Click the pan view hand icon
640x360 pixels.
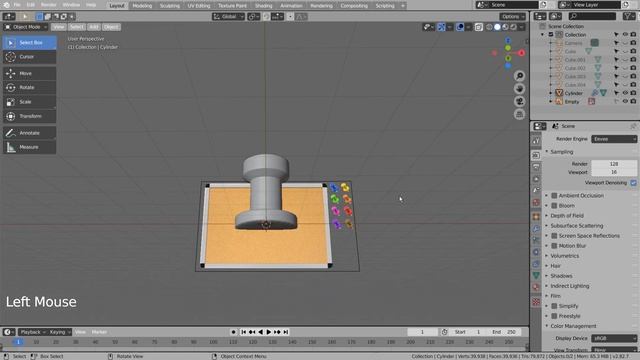(x=519, y=89)
